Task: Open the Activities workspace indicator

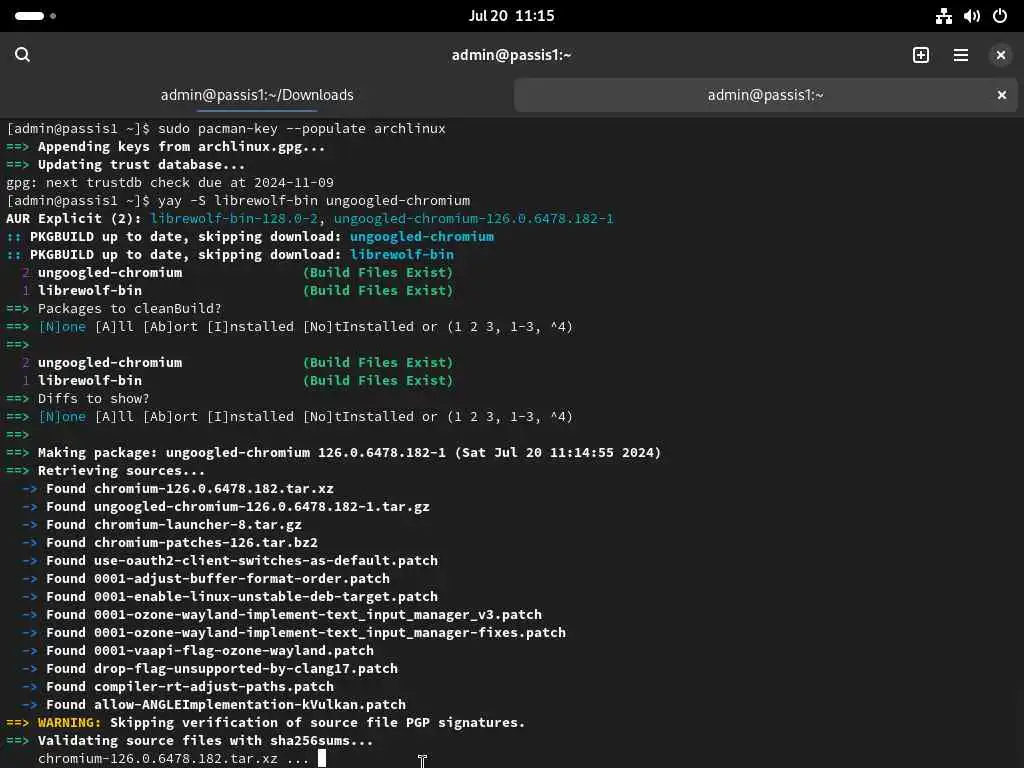Action: 35,16
